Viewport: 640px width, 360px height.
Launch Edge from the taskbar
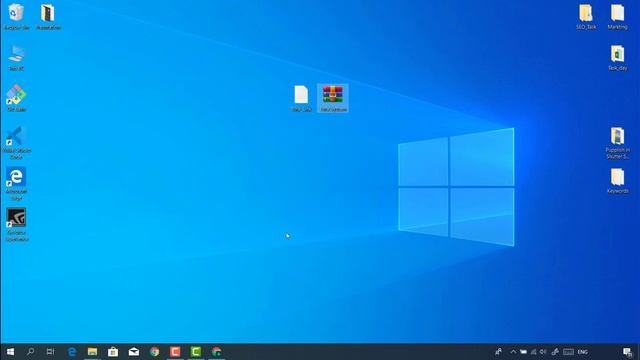(72, 352)
